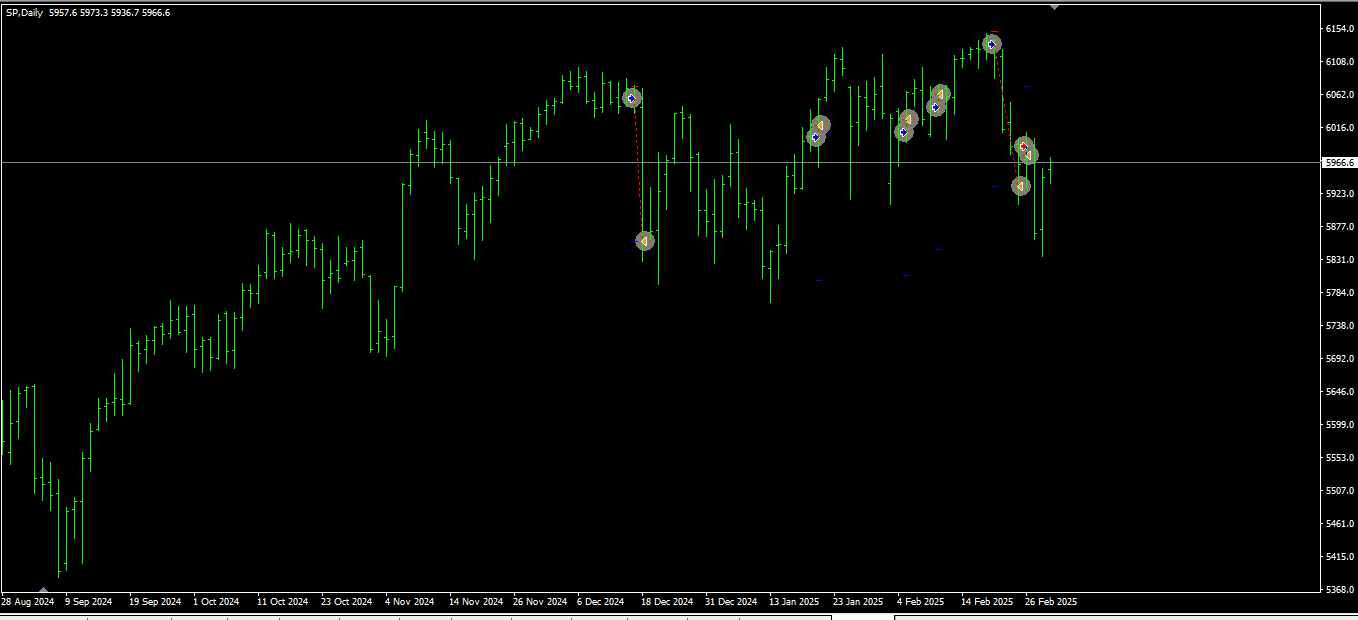This screenshot has height=620, width=1358.
Task: Click the blue entry arrow around 10 Feb 2025
Action: [935, 106]
